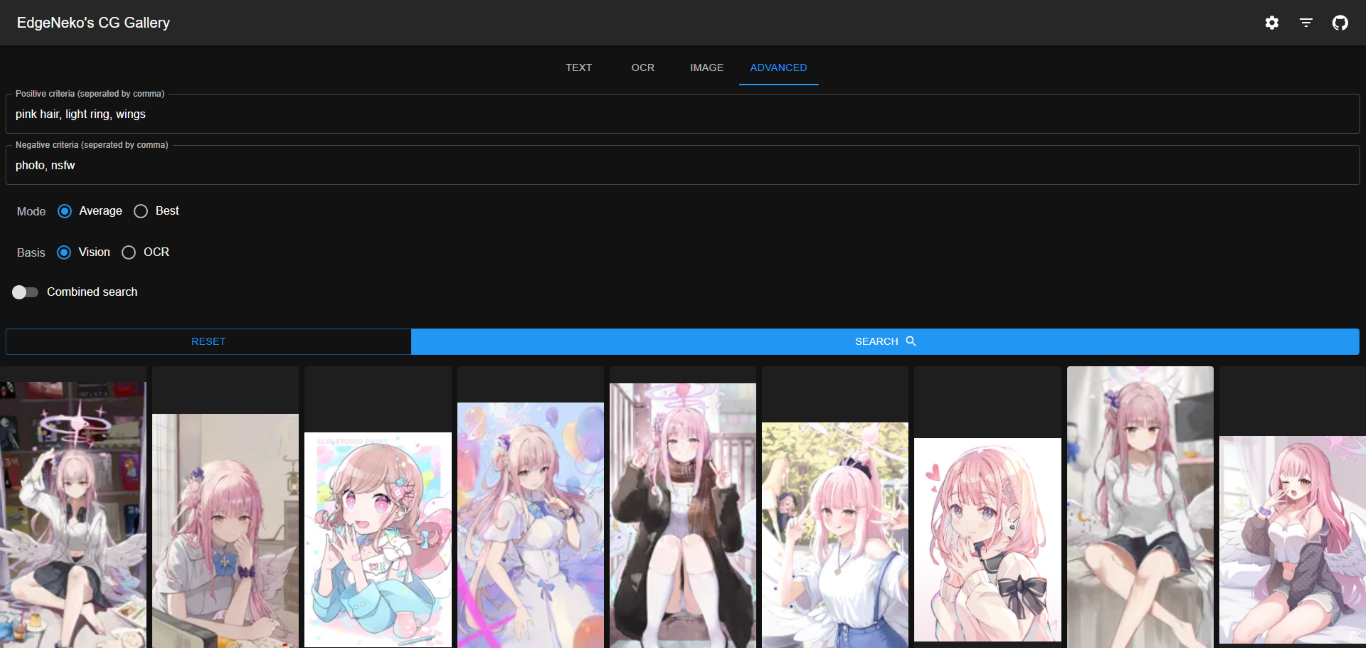Choose Vision as search basis
The height and width of the screenshot is (648, 1366).
(65, 252)
